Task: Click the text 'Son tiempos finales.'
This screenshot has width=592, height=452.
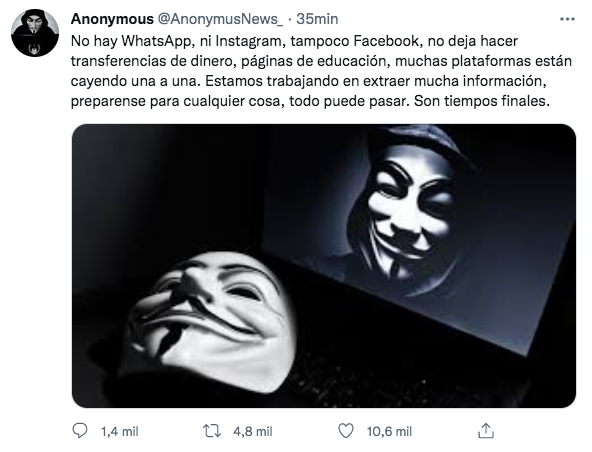Action: point(482,101)
